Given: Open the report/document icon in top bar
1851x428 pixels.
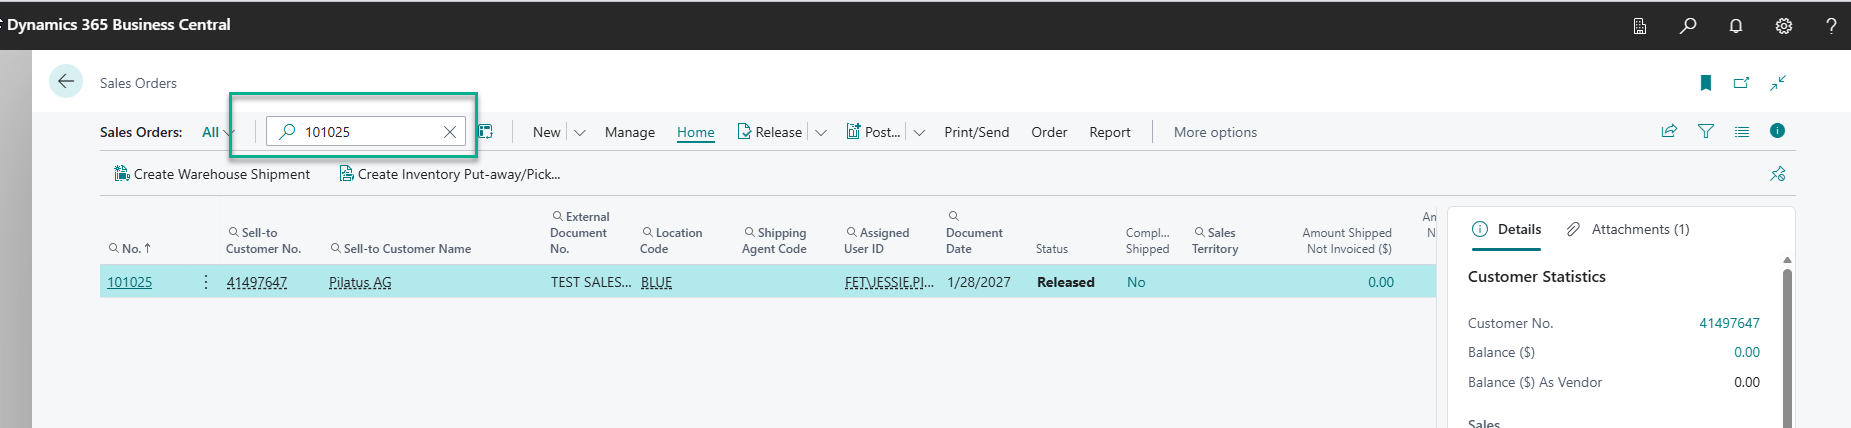Looking at the screenshot, I should (x=1640, y=26).
